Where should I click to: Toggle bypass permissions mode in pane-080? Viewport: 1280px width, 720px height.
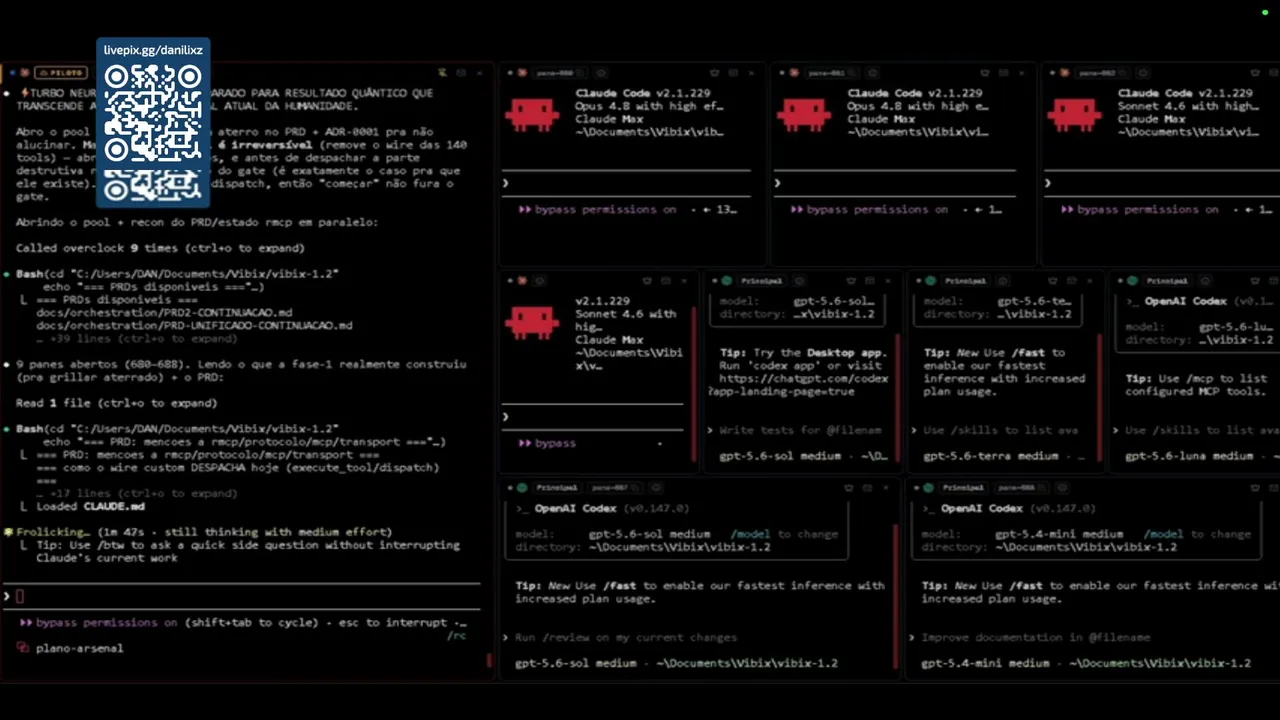[x=598, y=210]
